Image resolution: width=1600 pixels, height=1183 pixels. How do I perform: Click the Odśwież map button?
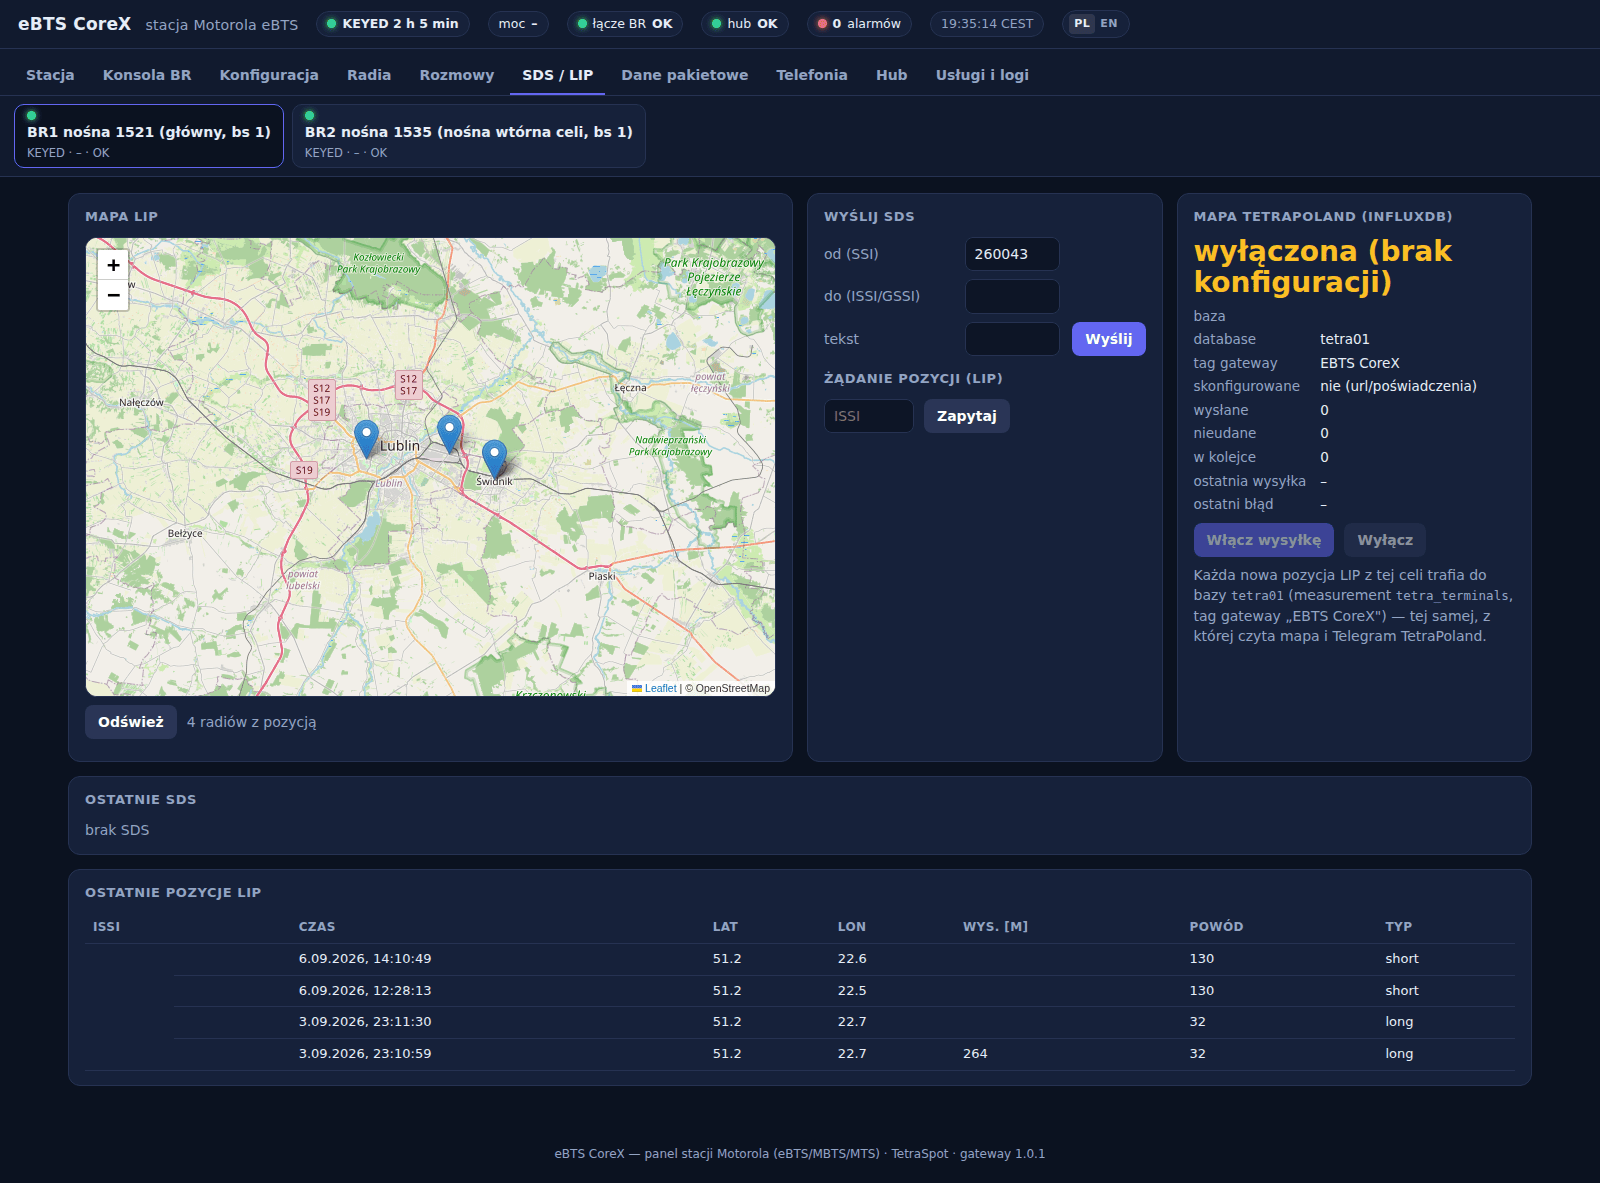click(131, 722)
